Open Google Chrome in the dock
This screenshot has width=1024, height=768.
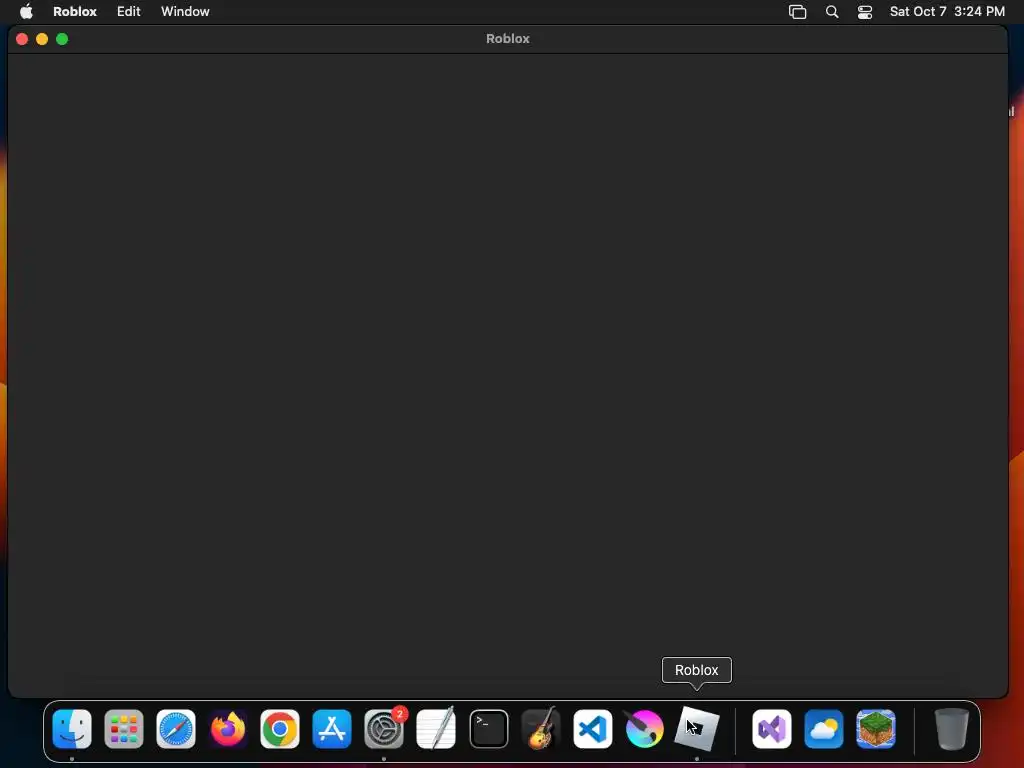point(280,729)
